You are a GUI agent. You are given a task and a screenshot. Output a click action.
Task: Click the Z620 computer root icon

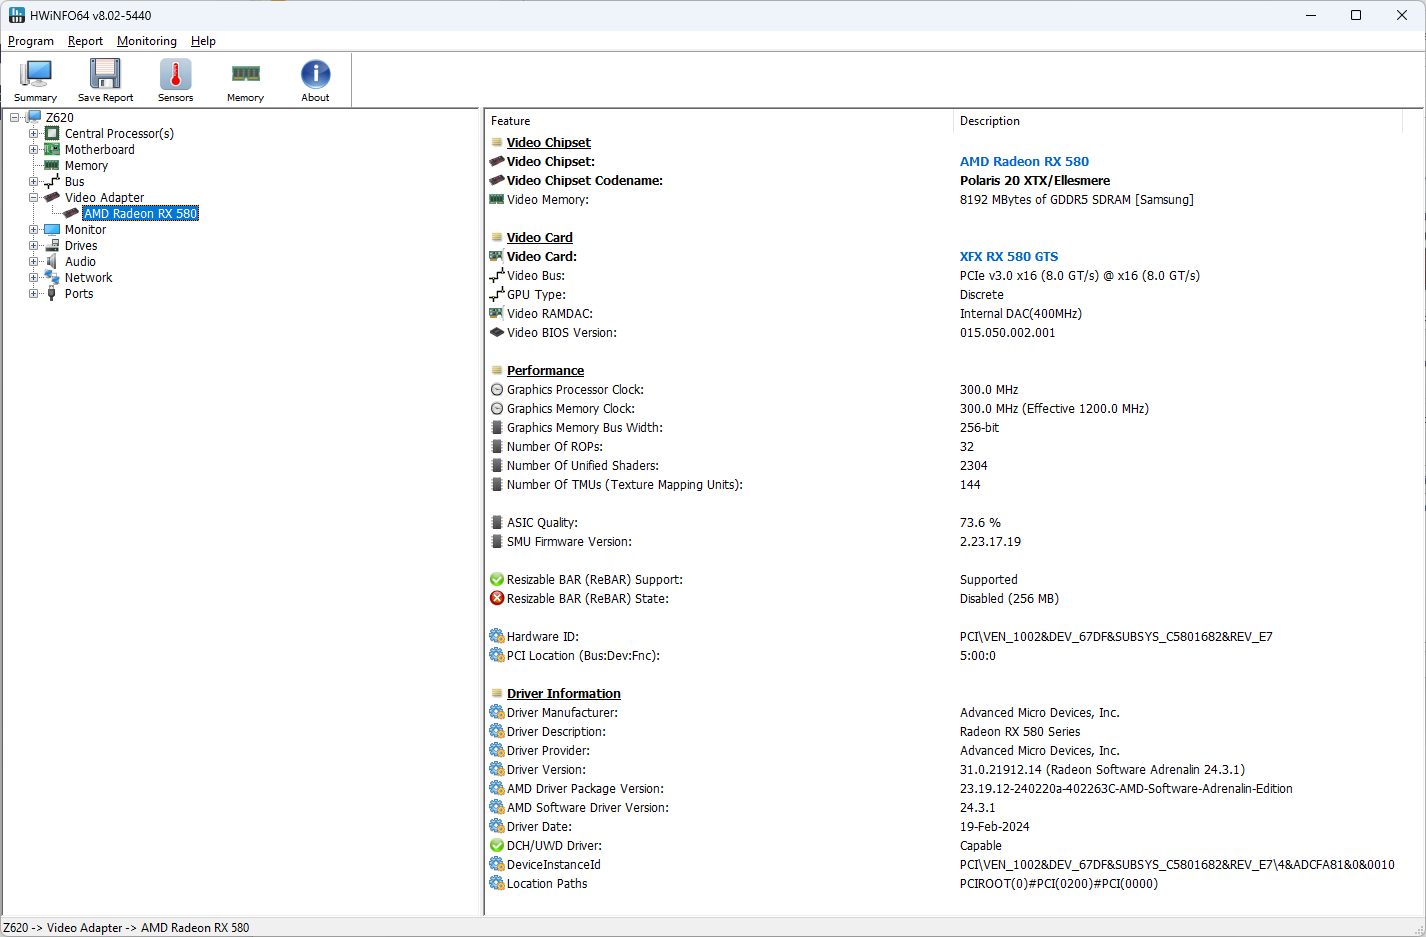pyautogui.click(x=33, y=117)
